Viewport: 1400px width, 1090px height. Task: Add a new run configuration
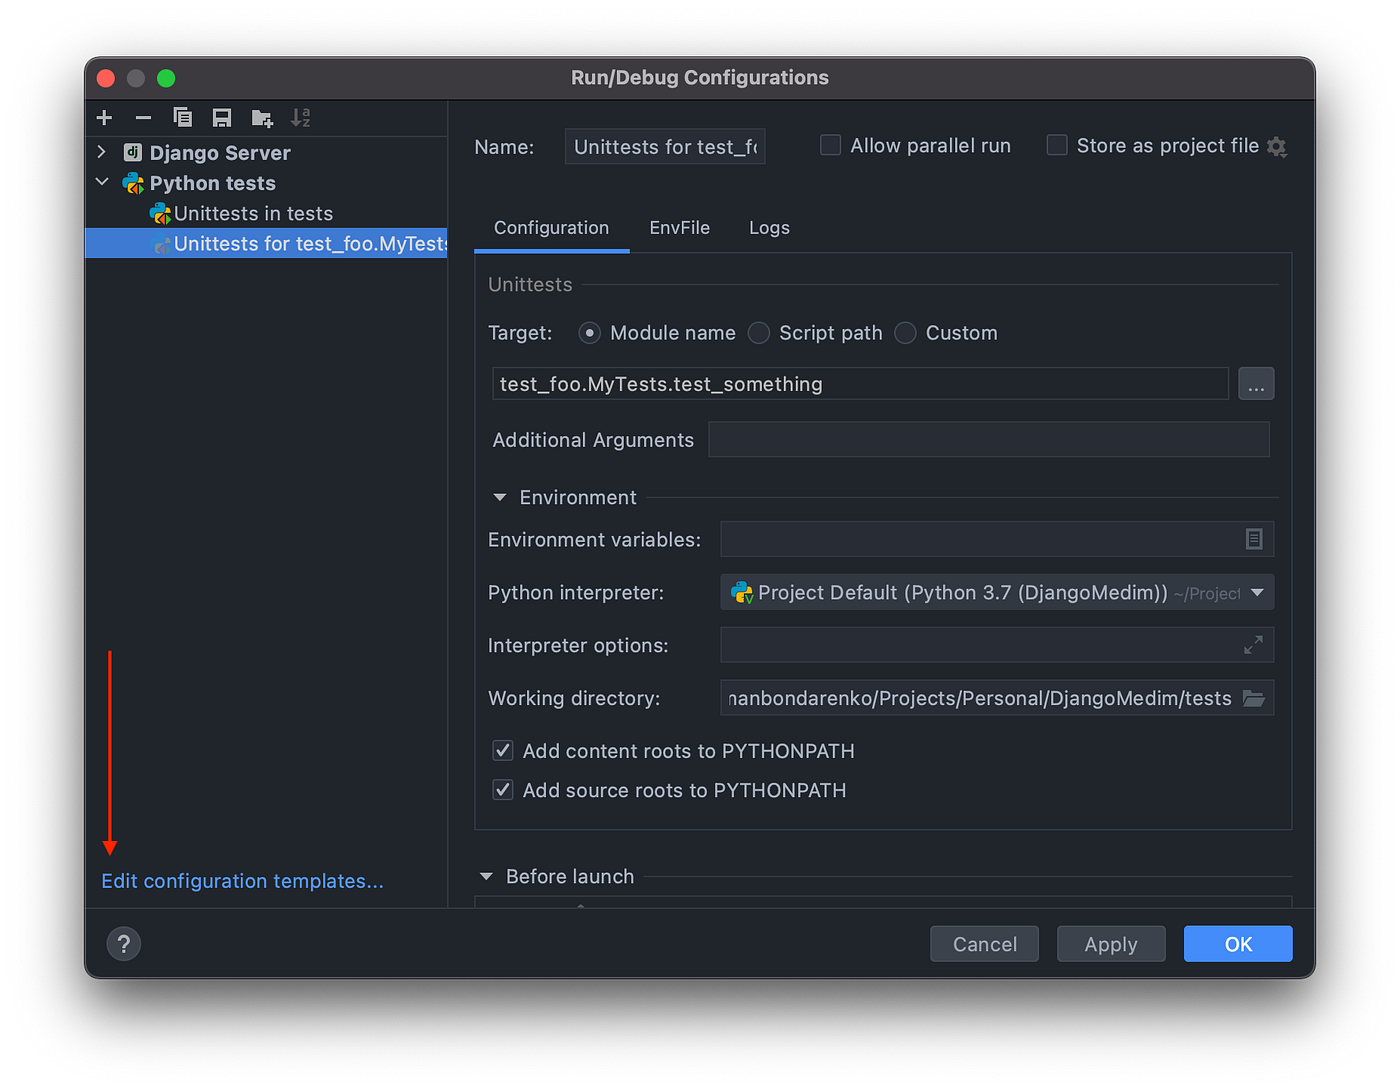click(x=104, y=117)
